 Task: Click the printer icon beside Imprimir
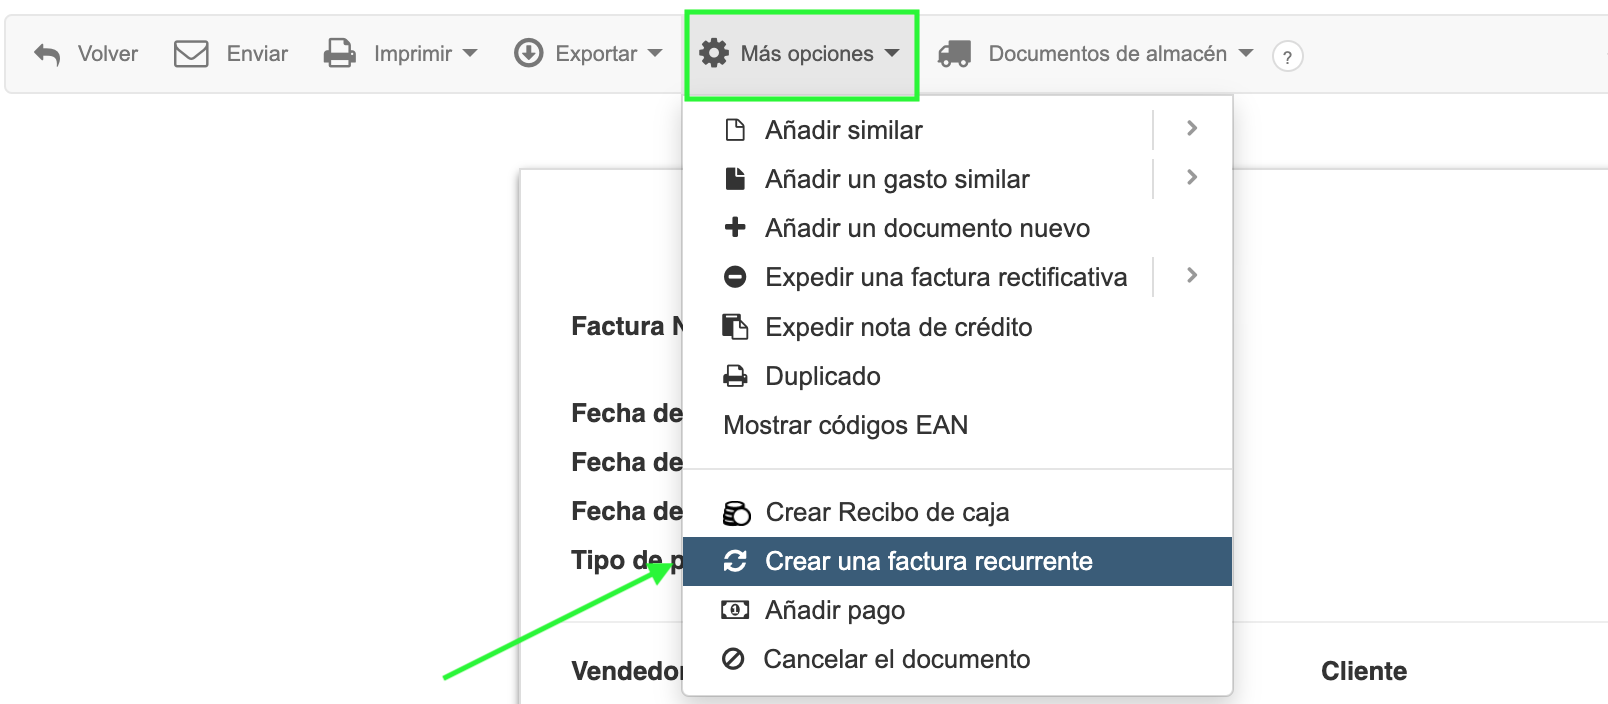(340, 54)
